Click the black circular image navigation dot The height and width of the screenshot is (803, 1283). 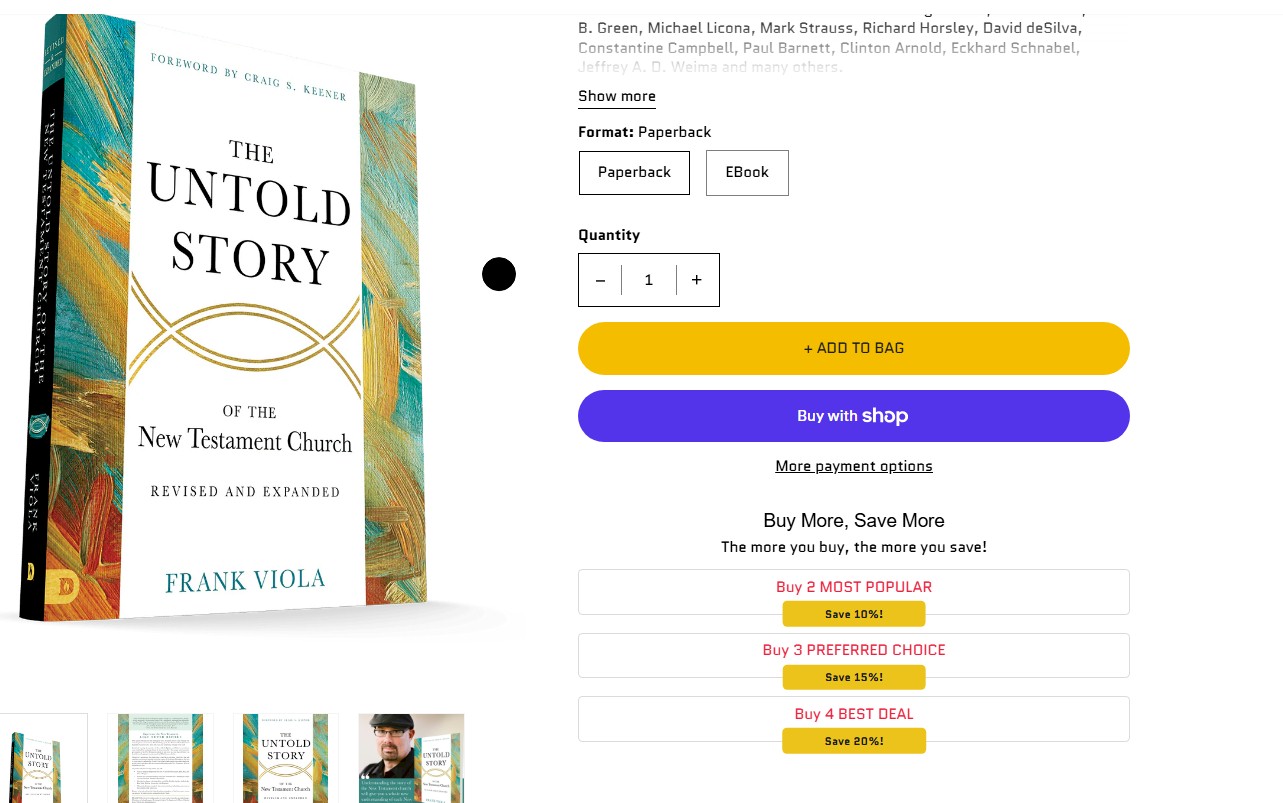tap(499, 274)
